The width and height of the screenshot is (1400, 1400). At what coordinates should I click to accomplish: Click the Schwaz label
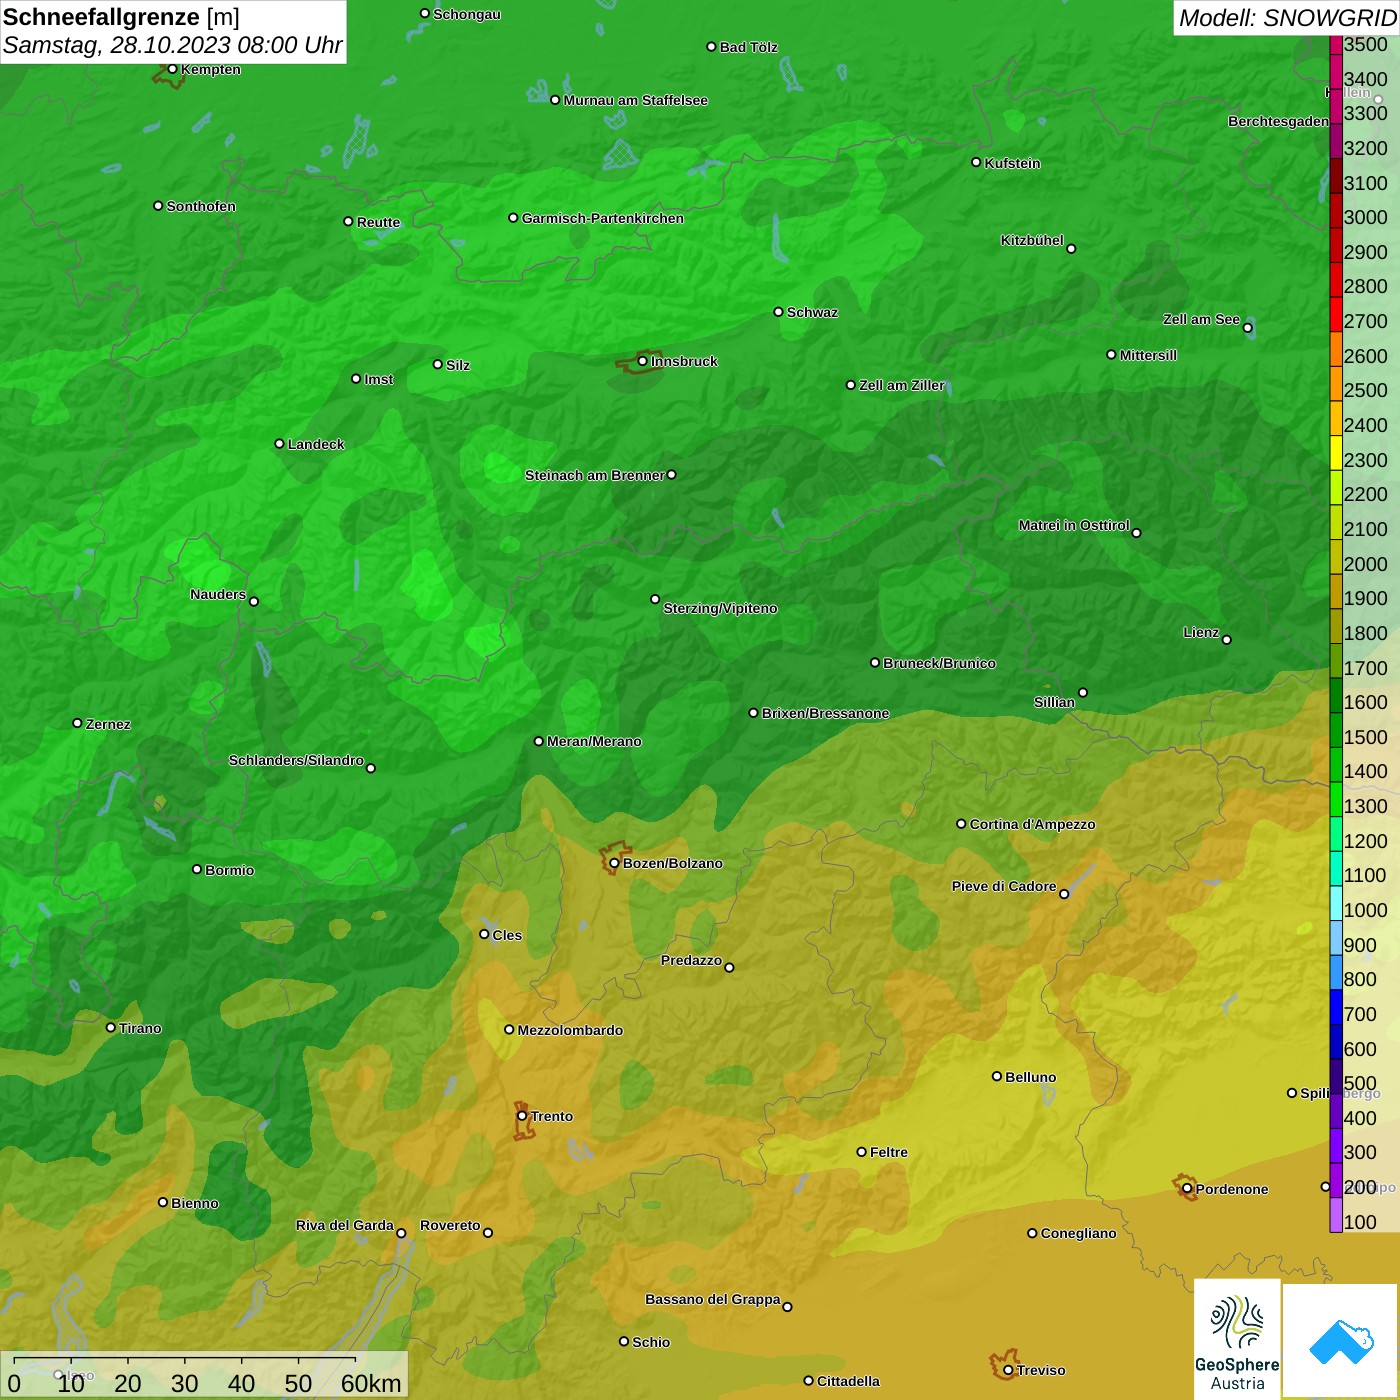(812, 312)
